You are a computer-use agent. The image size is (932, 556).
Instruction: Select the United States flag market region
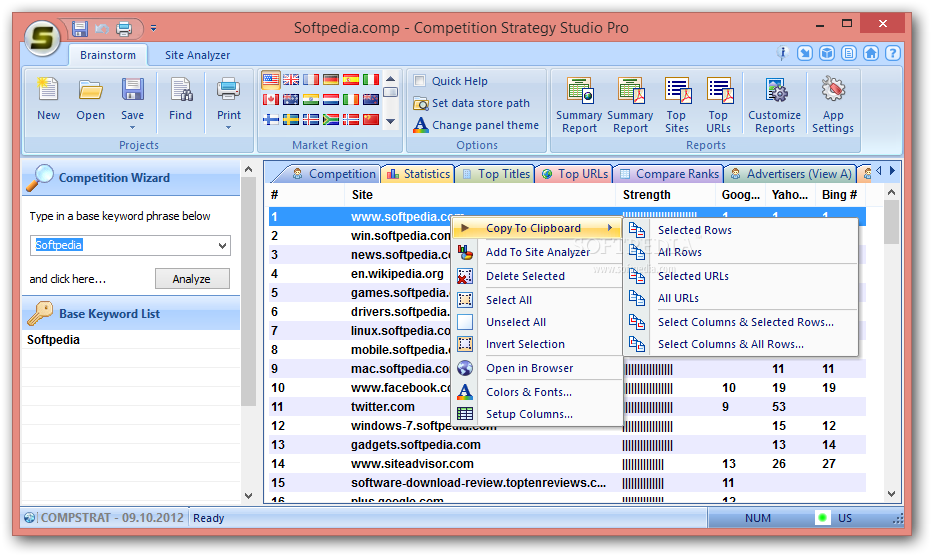pos(271,79)
